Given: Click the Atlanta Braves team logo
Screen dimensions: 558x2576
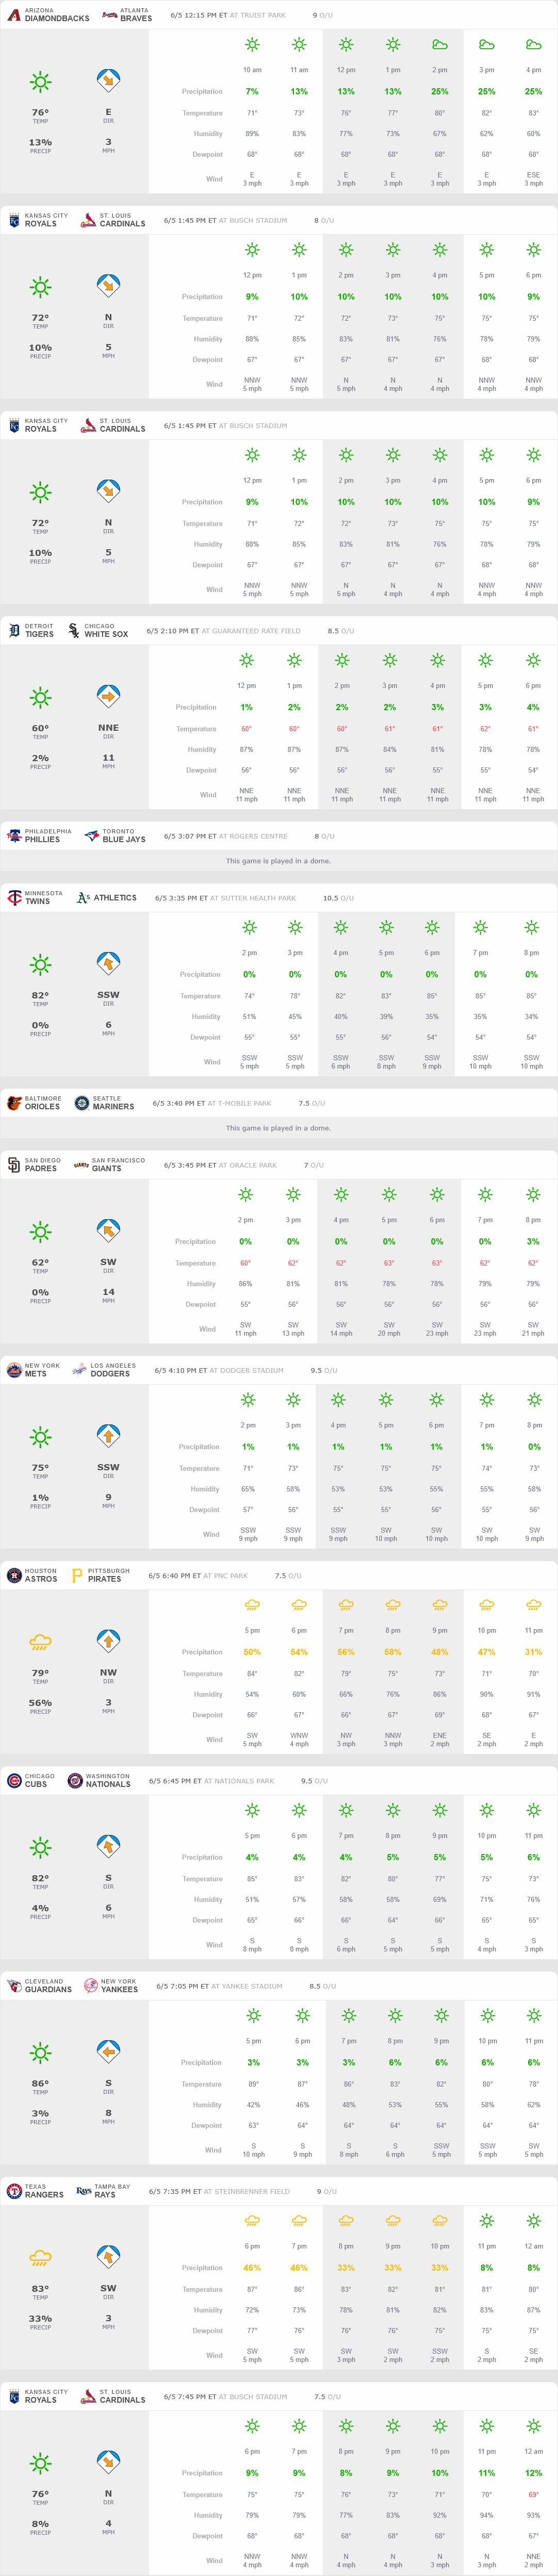Looking at the screenshot, I should (109, 15).
